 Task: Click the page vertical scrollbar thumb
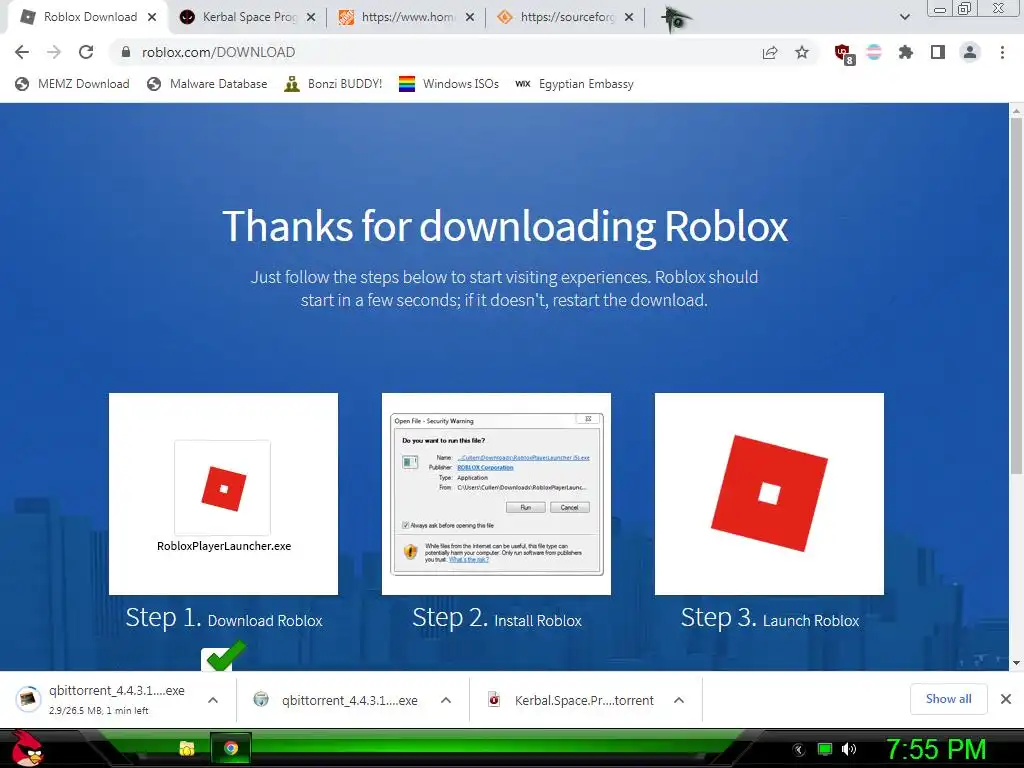[1016, 297]
